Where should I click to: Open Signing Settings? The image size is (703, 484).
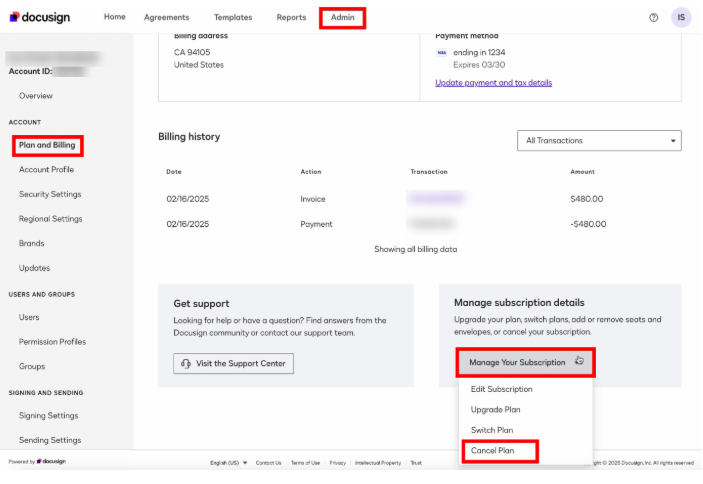click(48, 416)
